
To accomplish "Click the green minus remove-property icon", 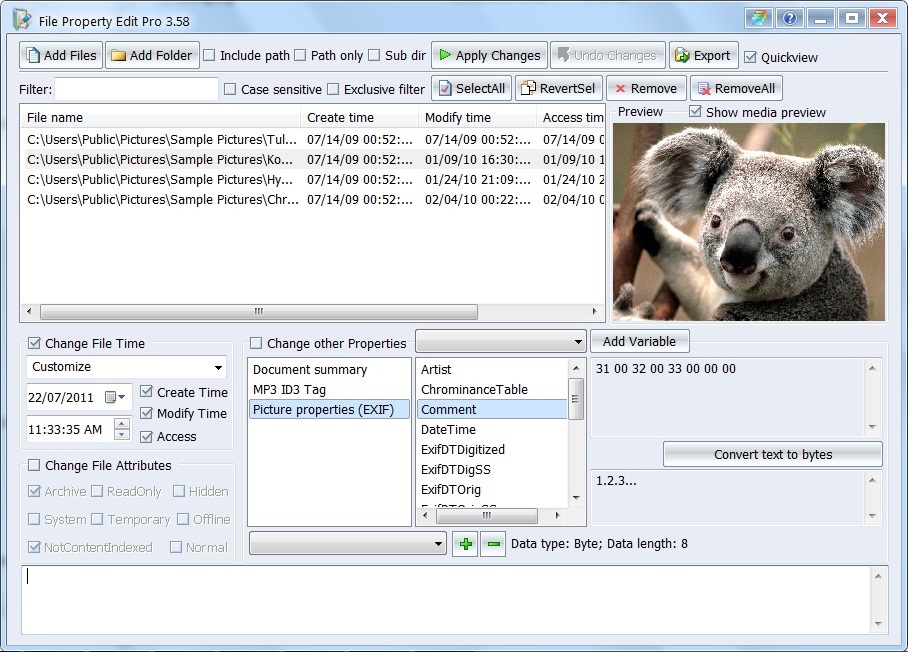I will point(493,544).
